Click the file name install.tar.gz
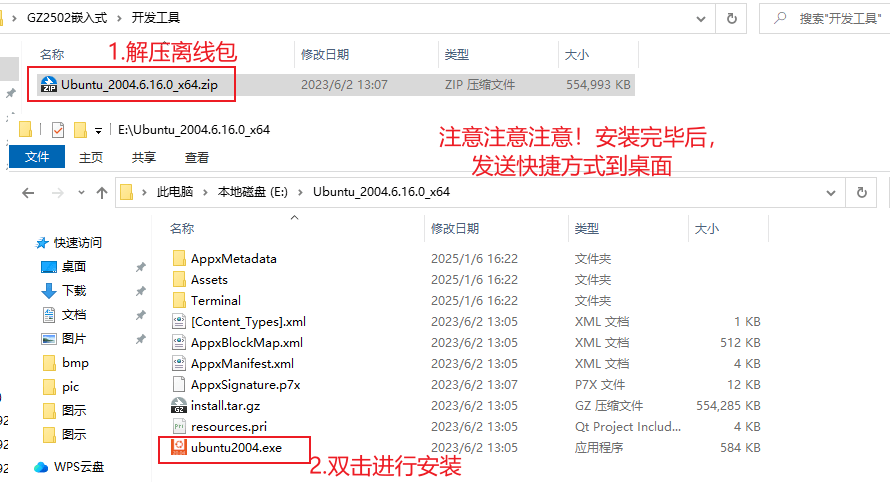 click(225, 406)
